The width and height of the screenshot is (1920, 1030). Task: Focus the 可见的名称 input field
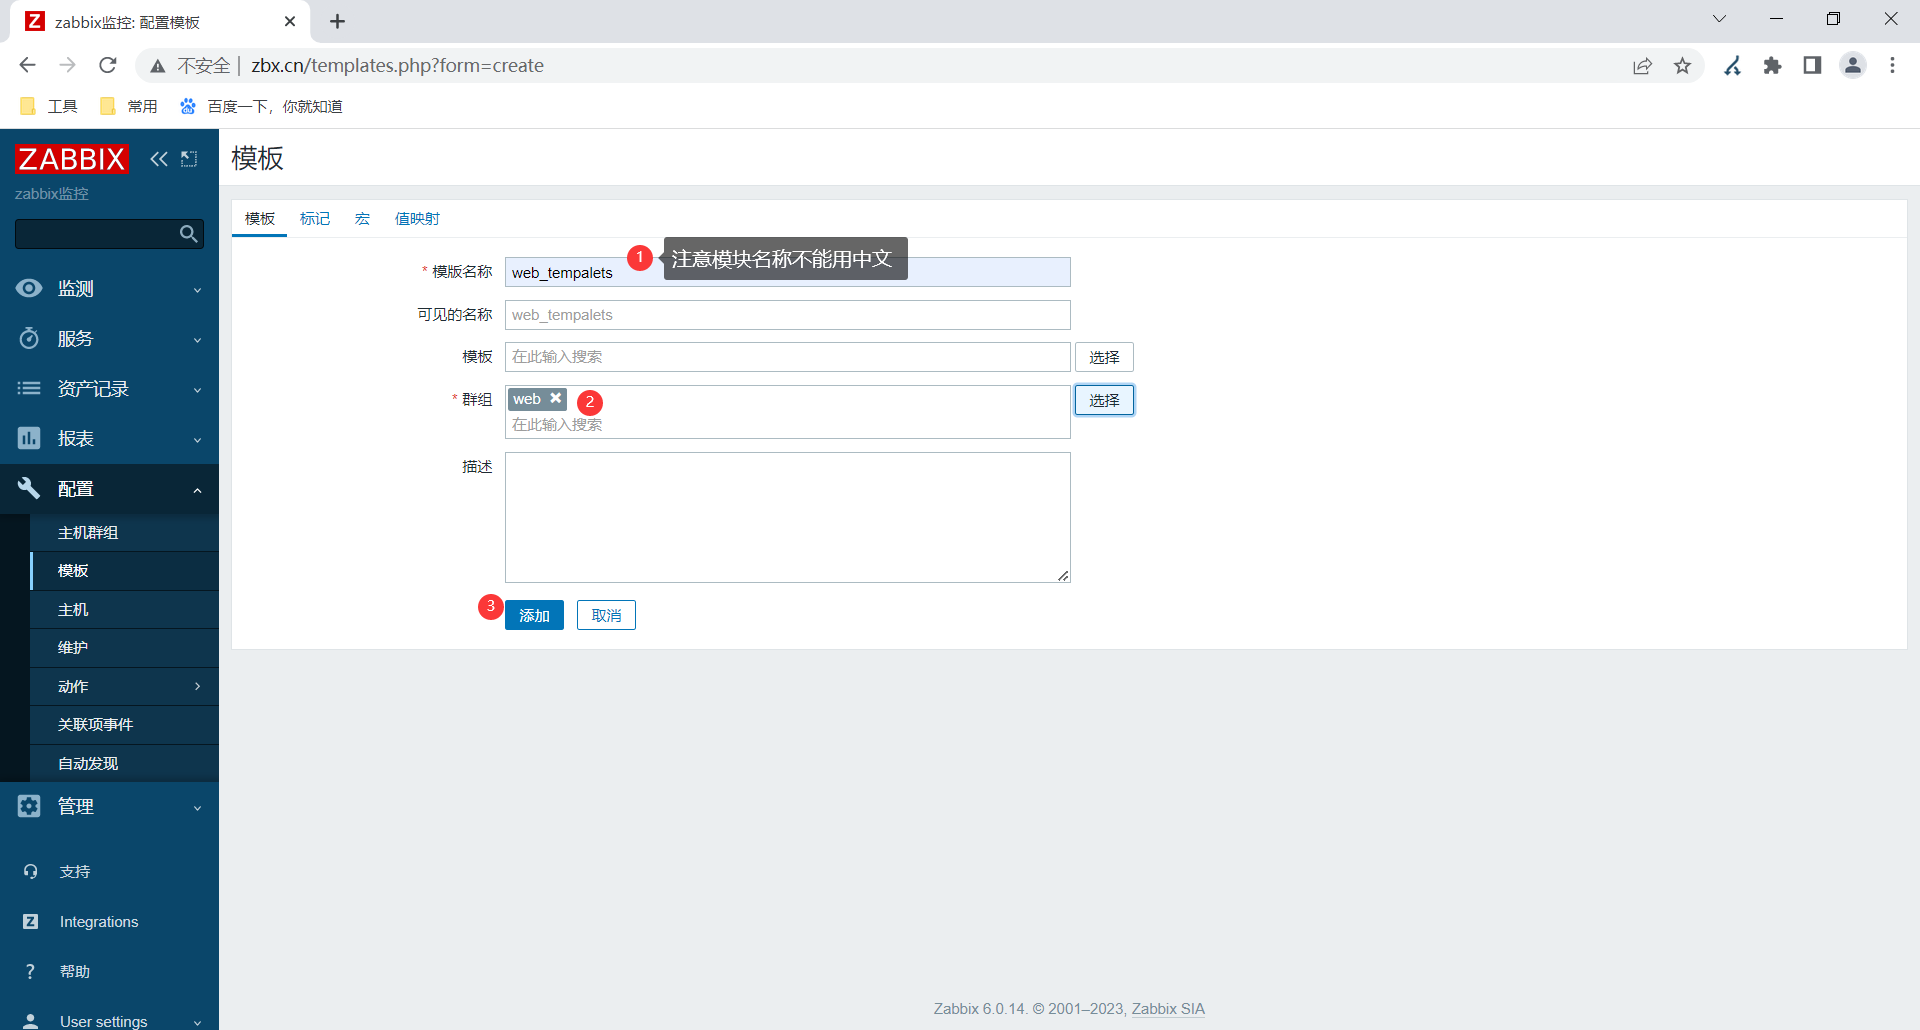point(787,315)
